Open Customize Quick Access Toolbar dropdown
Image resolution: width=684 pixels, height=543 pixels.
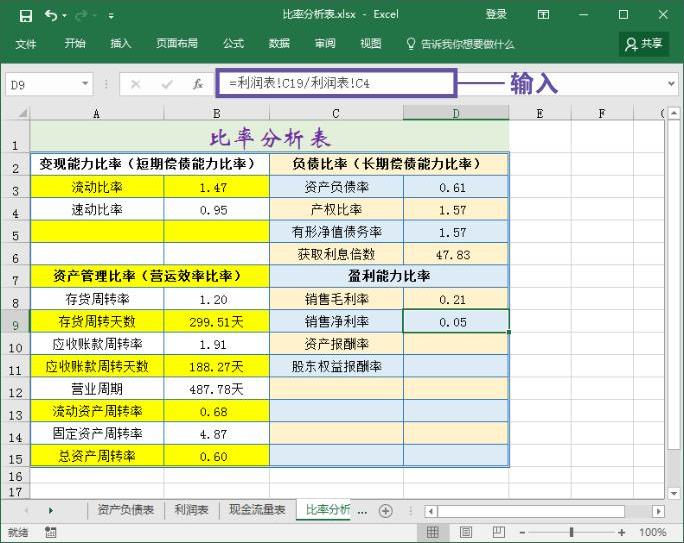[x=111, y=16]
